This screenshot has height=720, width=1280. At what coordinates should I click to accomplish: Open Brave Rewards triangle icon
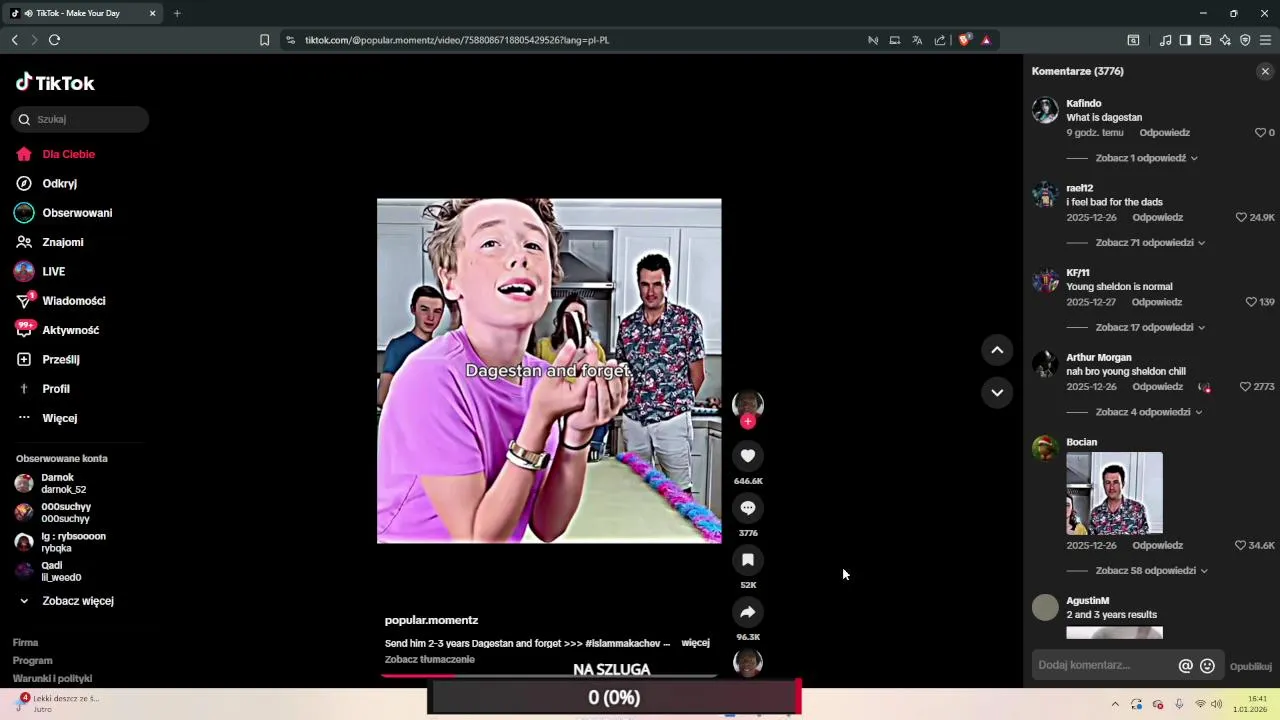[x=986, y=40]
